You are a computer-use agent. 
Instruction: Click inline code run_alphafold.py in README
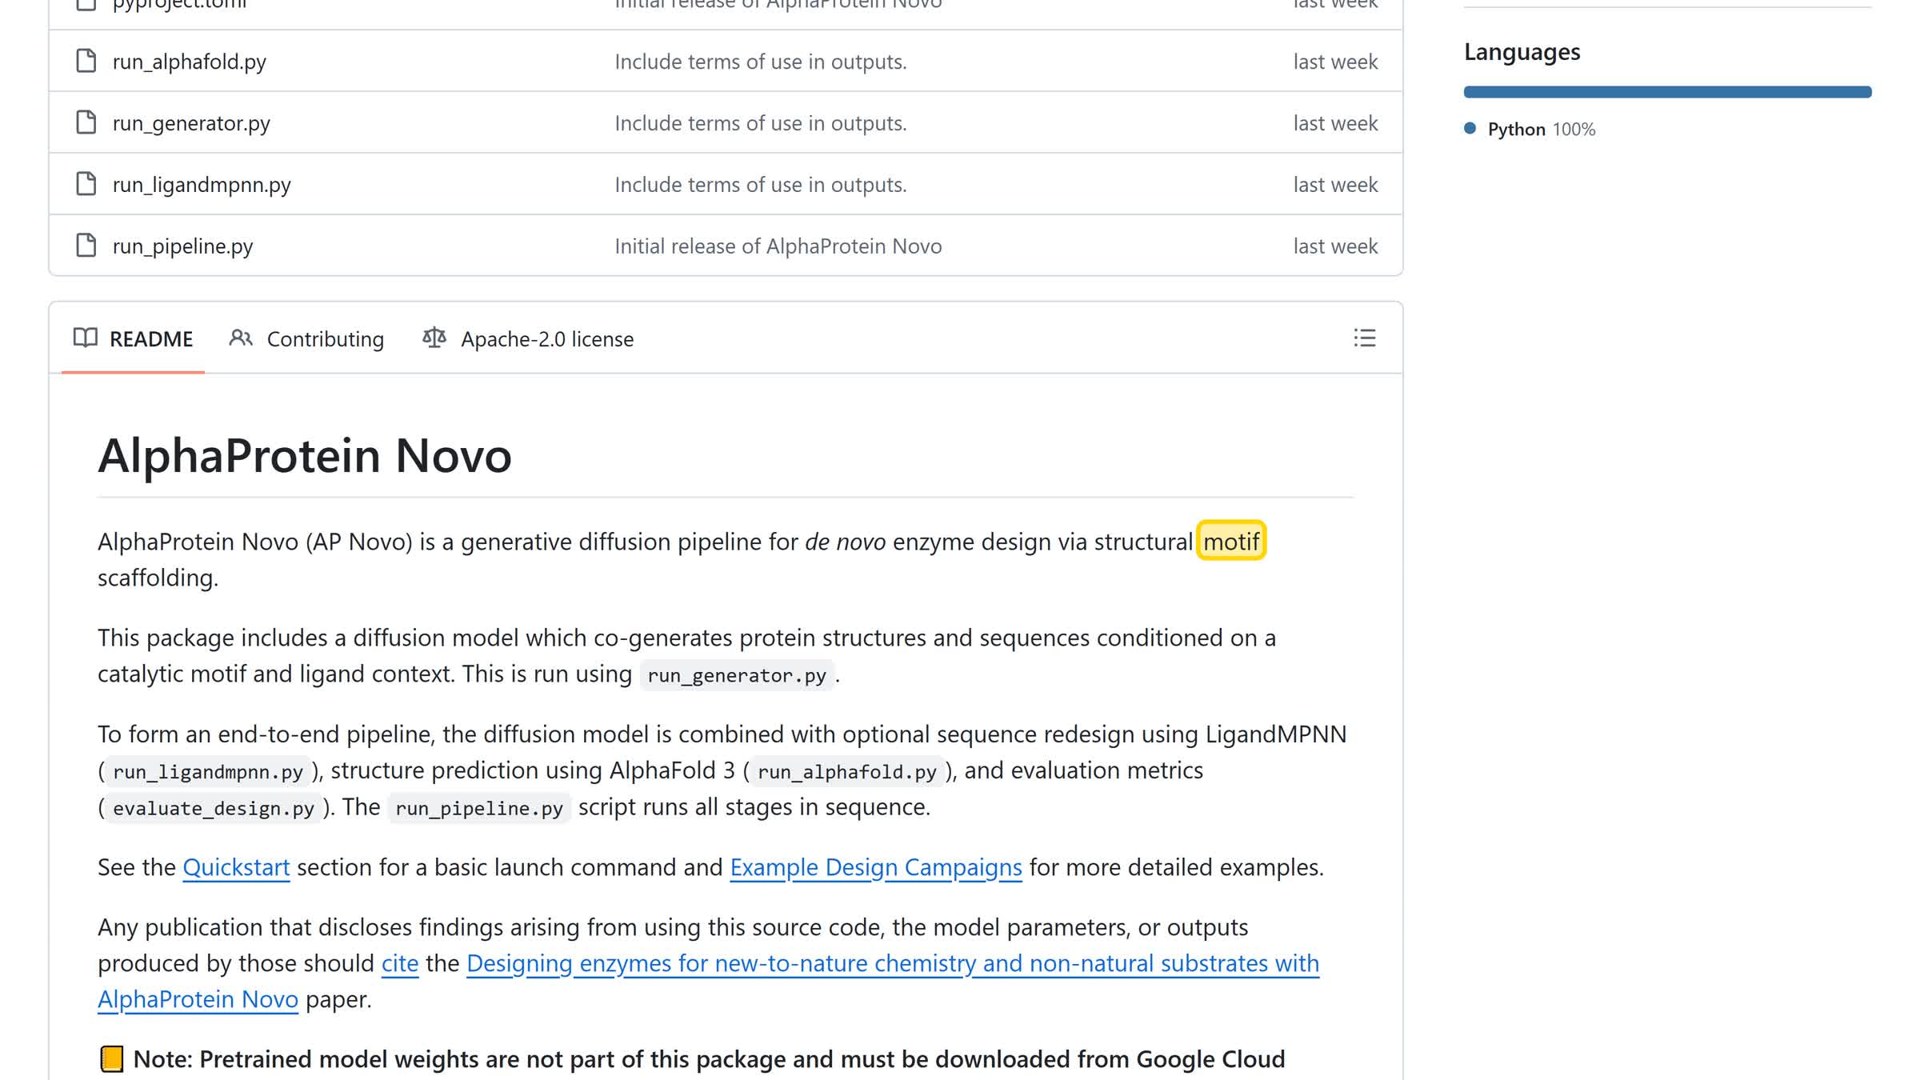847,772
